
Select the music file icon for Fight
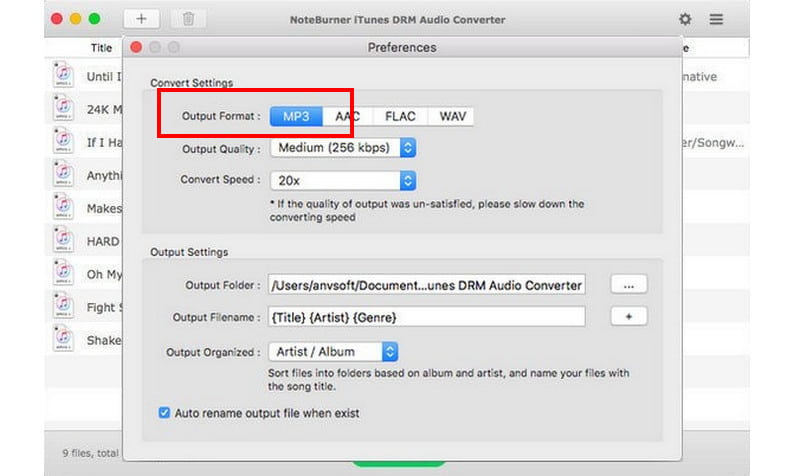click(63, 305)
